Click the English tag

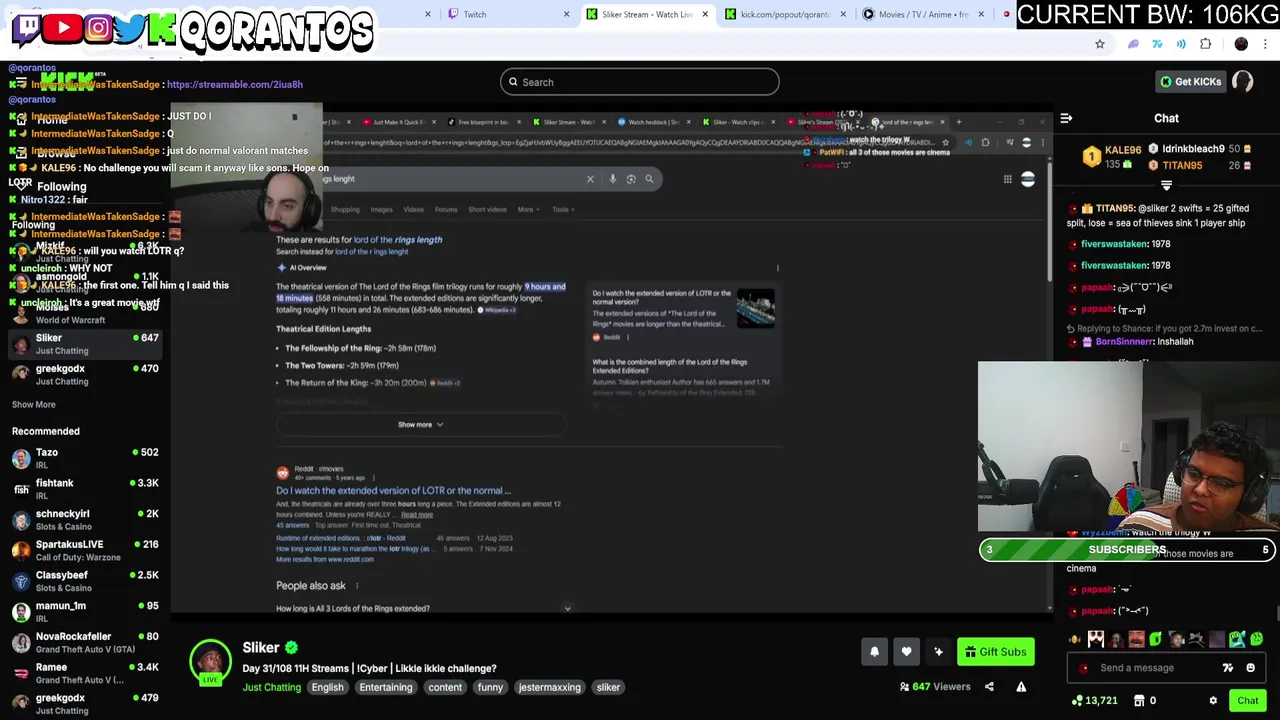click(327, 687)
